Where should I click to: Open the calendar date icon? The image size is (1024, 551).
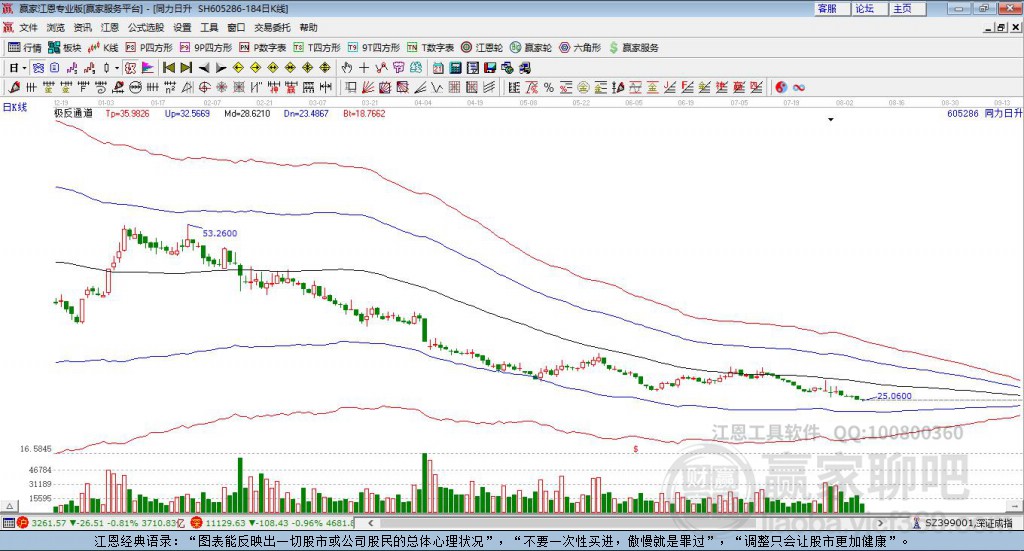click(x=438, y=68)
